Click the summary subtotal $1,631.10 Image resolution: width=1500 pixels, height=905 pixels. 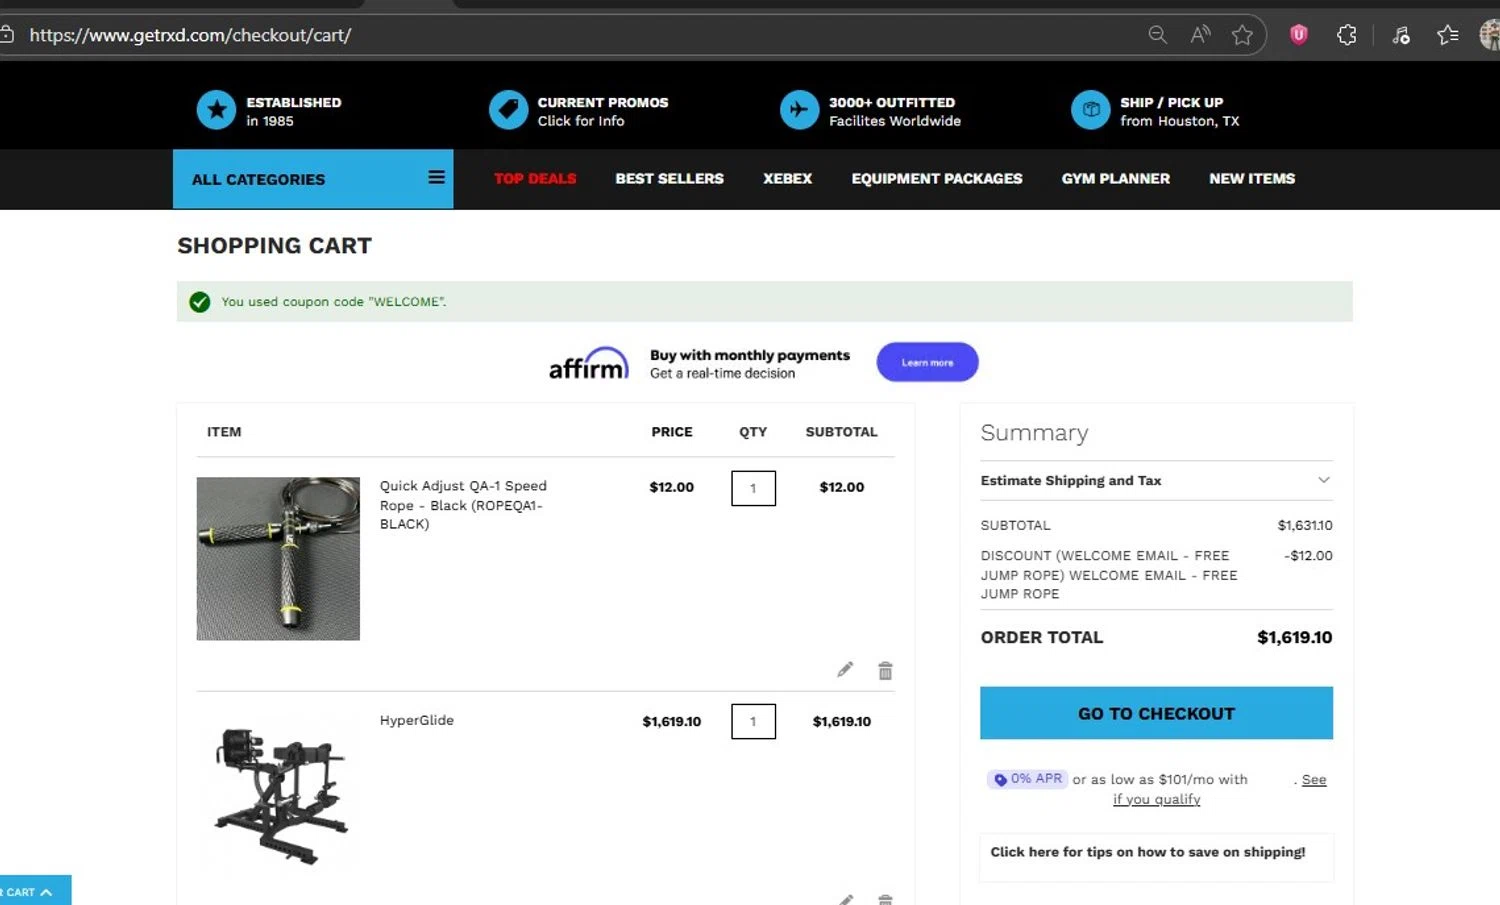pos(1305,525)
